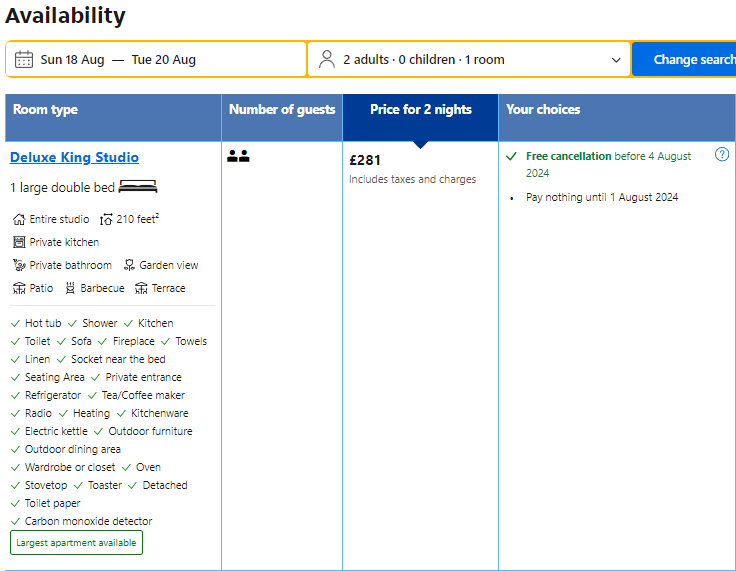736x571 pixels.
Task: Click the two-guests occupancy icon
Action: [238, 156]
